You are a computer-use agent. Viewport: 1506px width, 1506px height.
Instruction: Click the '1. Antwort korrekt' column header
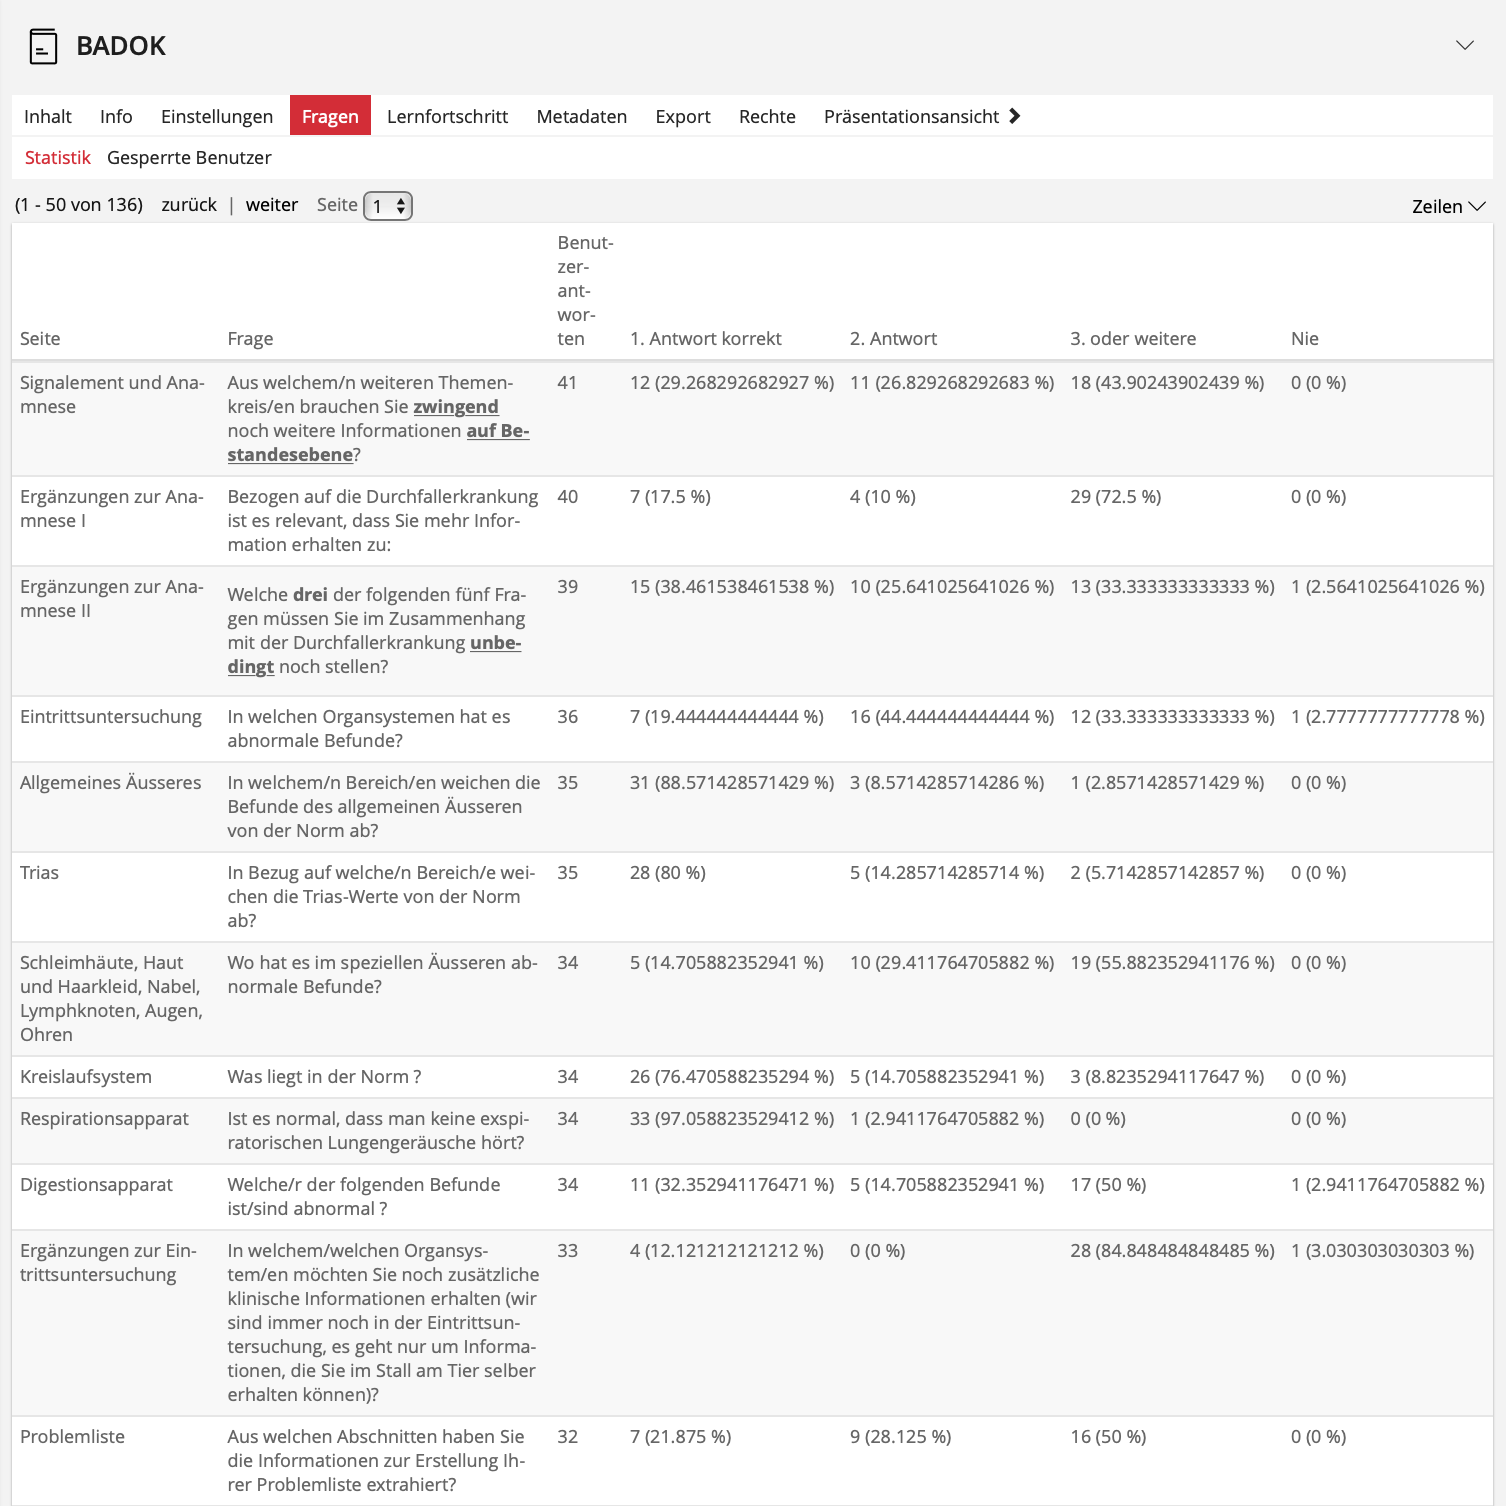(705, 339)
